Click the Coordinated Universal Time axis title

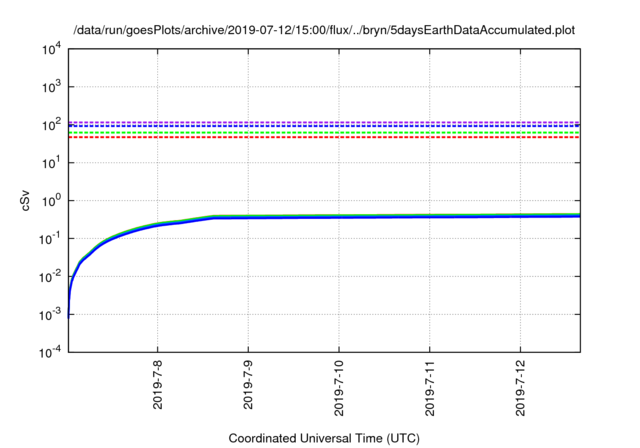click(x=324, y=438)
